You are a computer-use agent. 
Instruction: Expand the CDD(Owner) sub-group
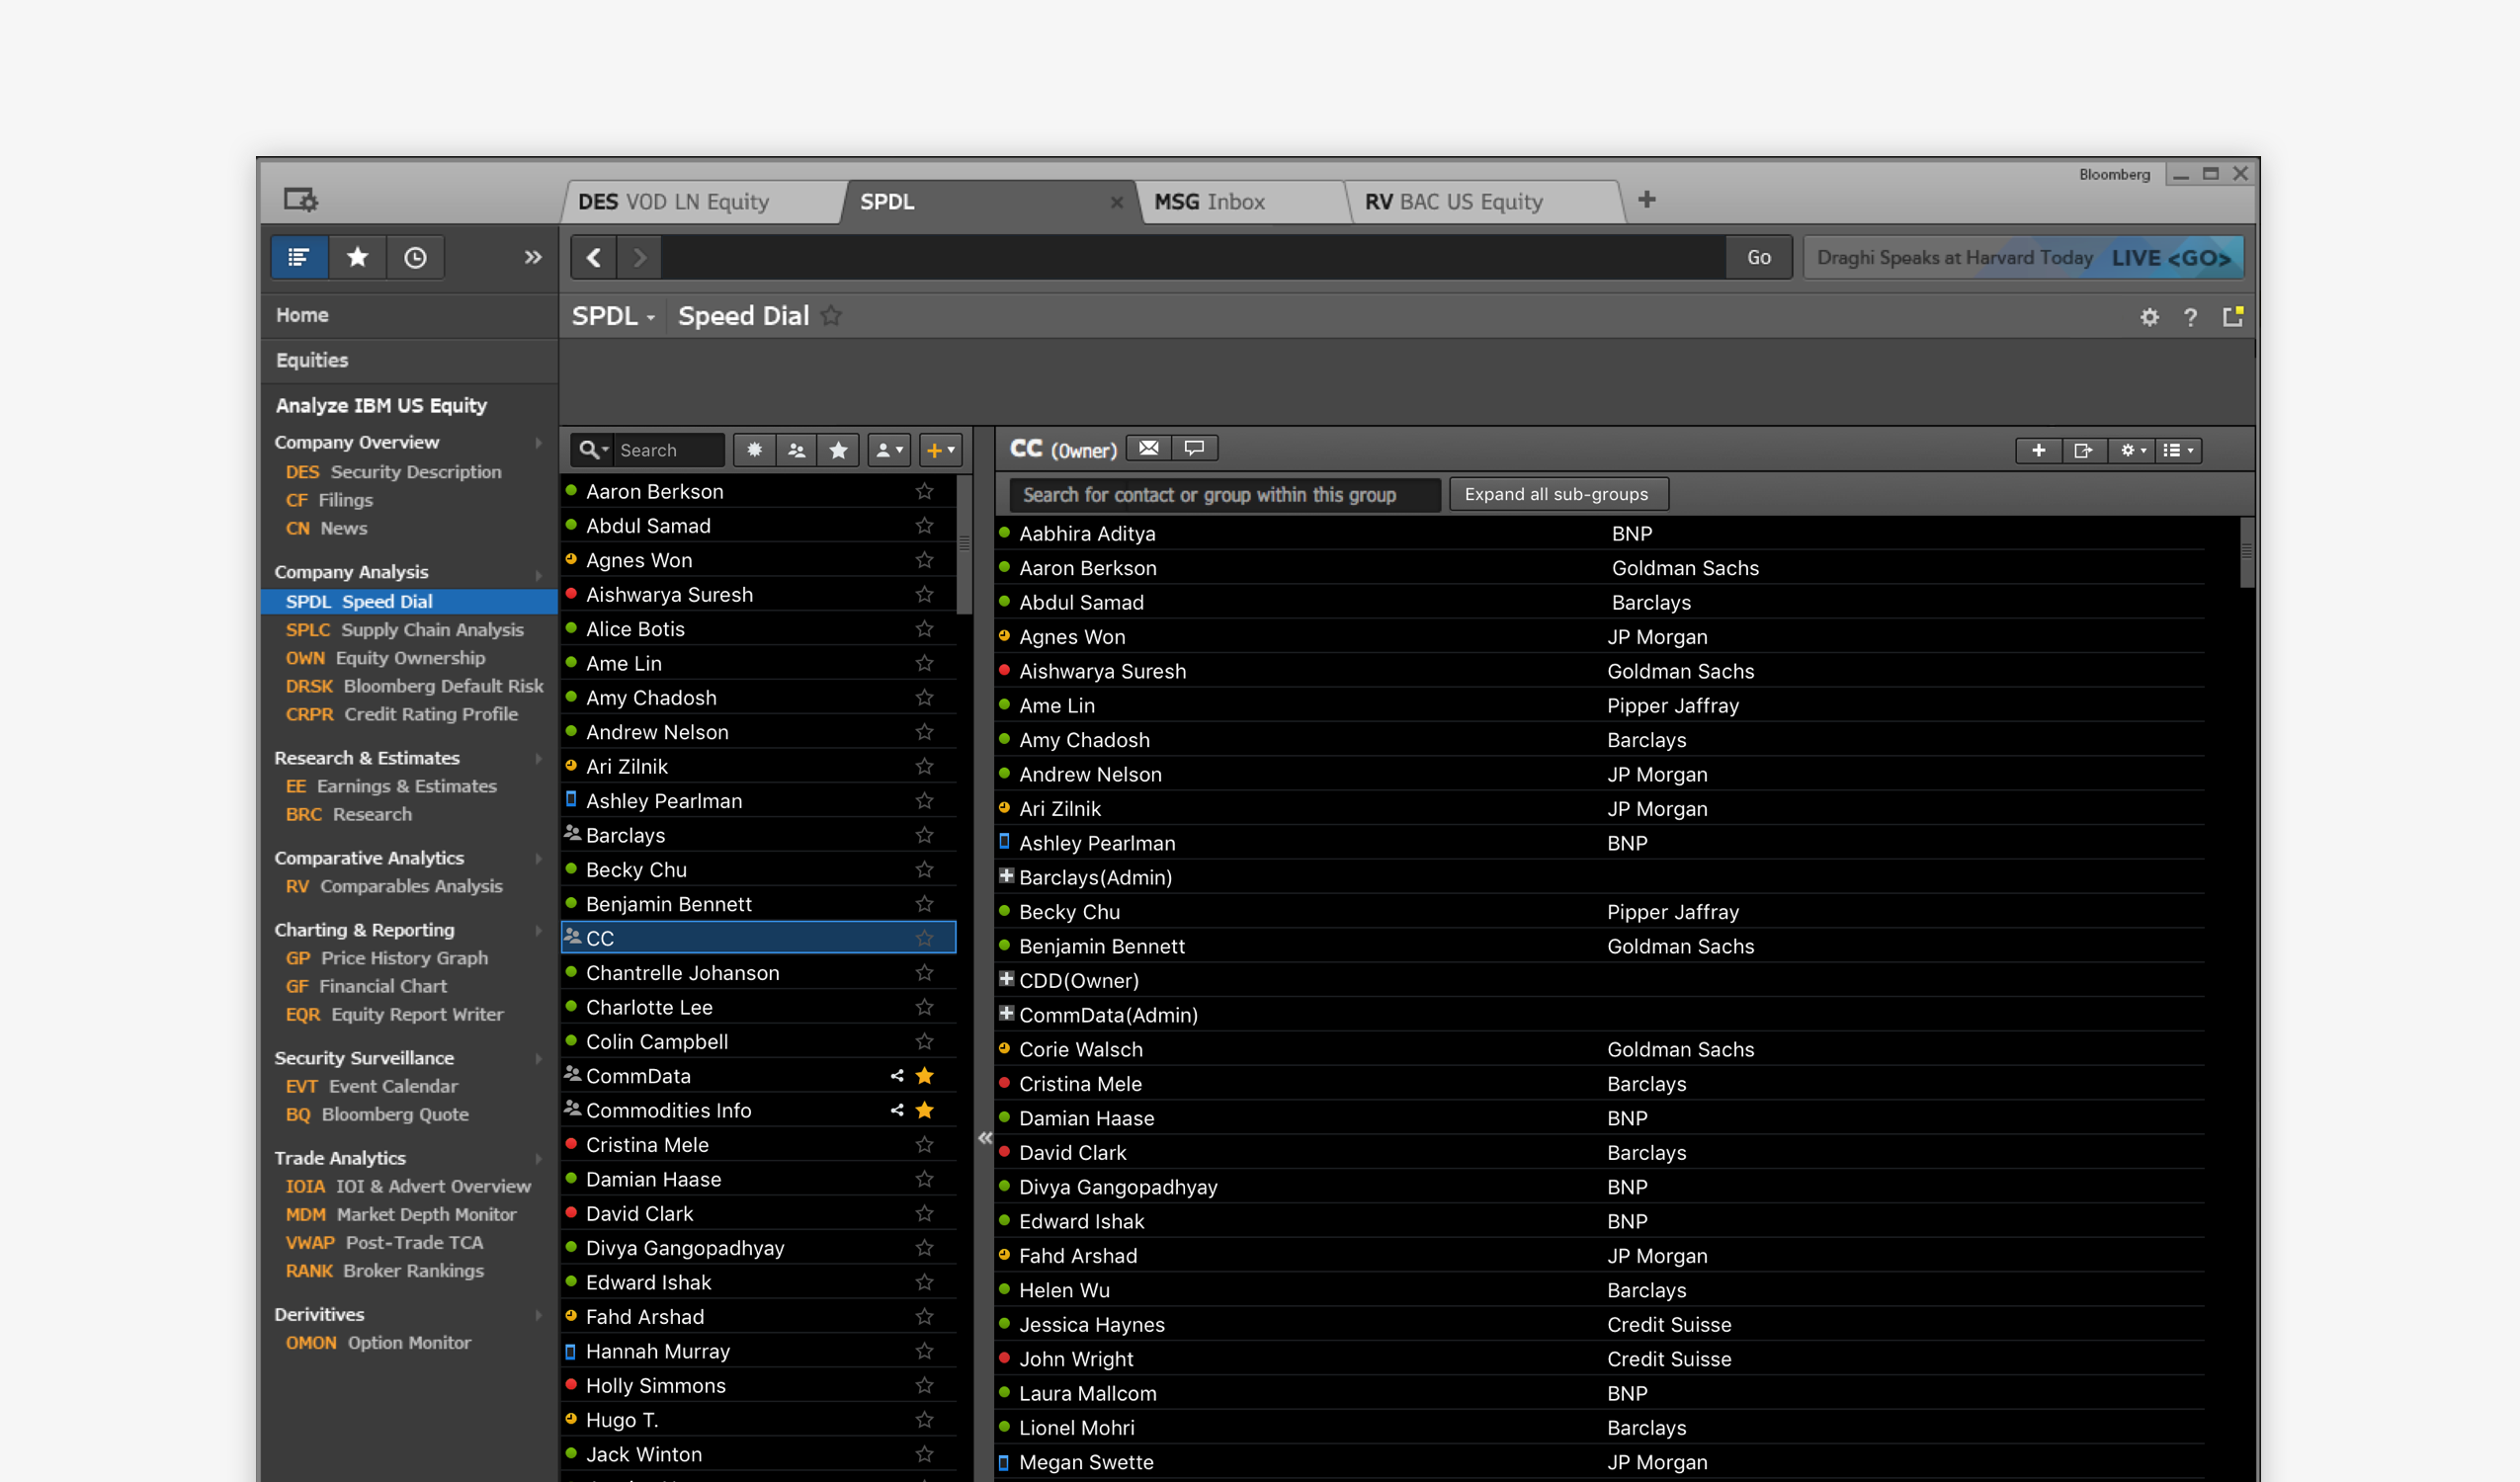(x=1006, y=979)
